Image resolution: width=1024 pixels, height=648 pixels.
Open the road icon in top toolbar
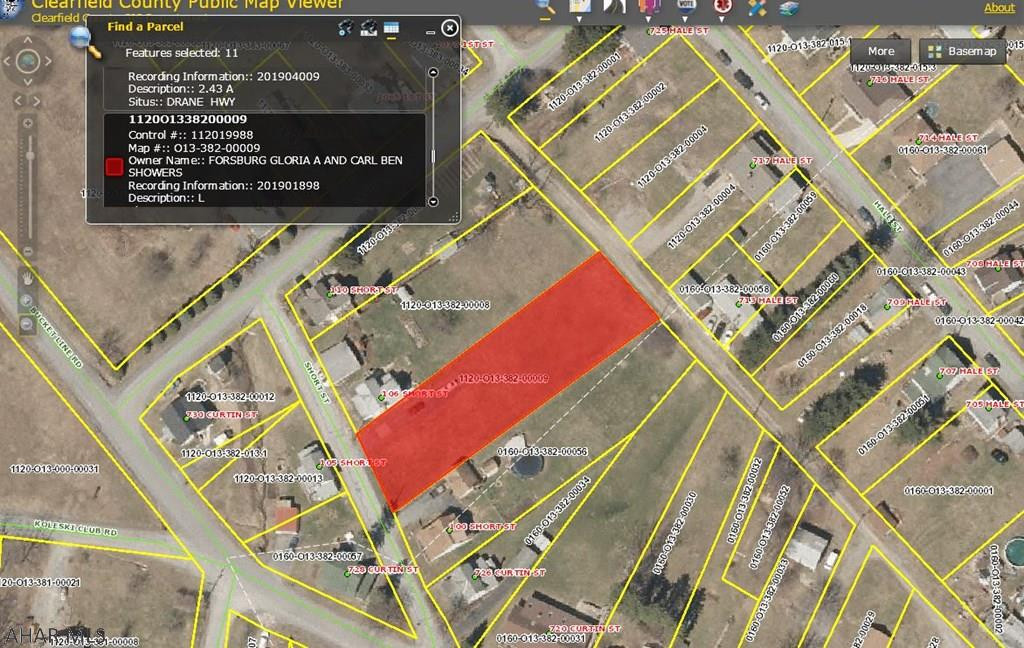617,6
